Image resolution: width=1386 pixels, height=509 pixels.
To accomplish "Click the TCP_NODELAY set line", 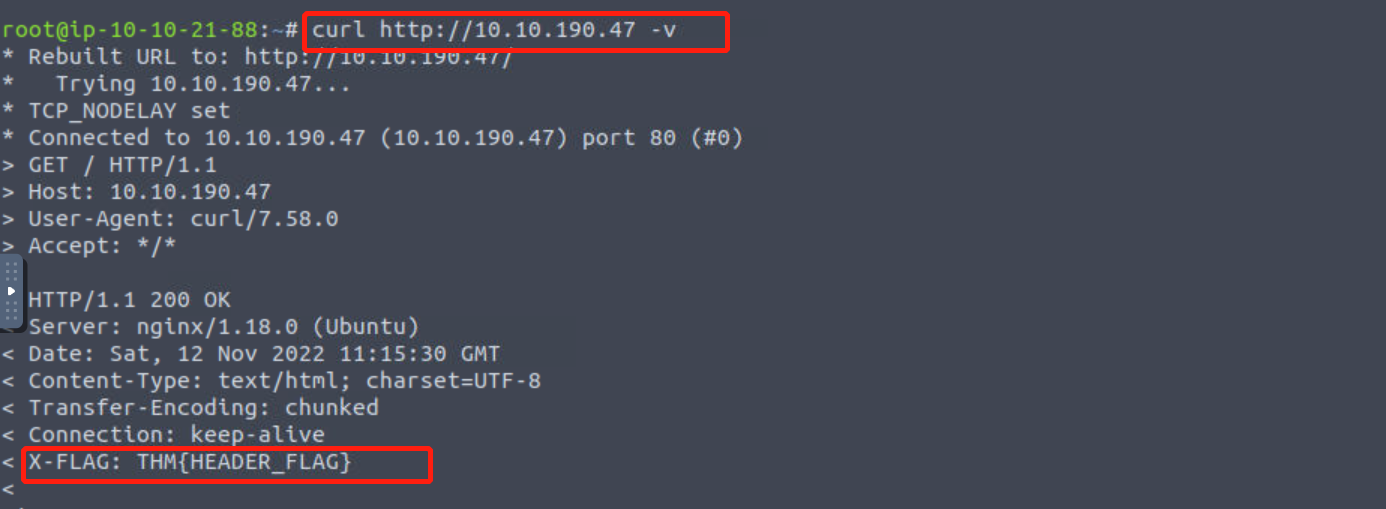I will tap(129, 111).
